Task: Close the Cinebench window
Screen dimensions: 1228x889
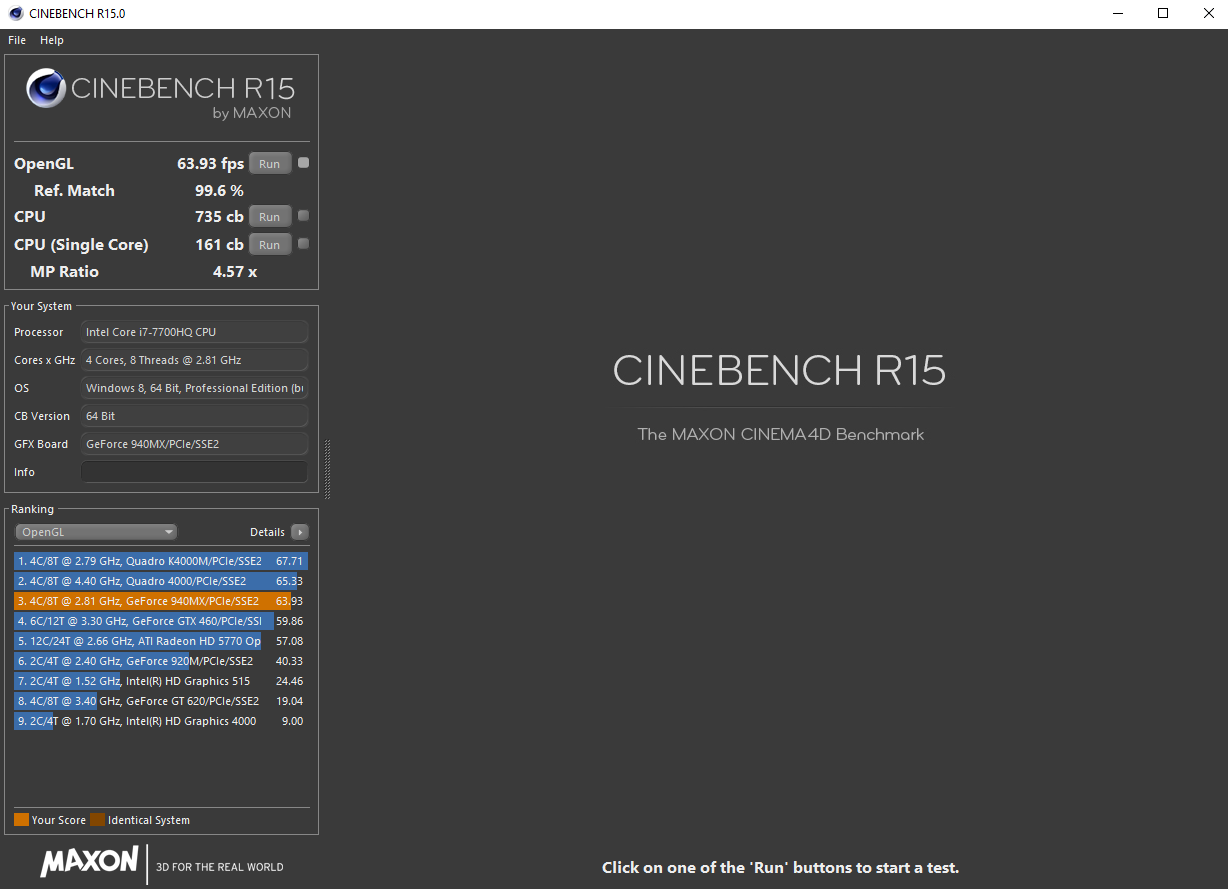Action: tap(1207, 13)
